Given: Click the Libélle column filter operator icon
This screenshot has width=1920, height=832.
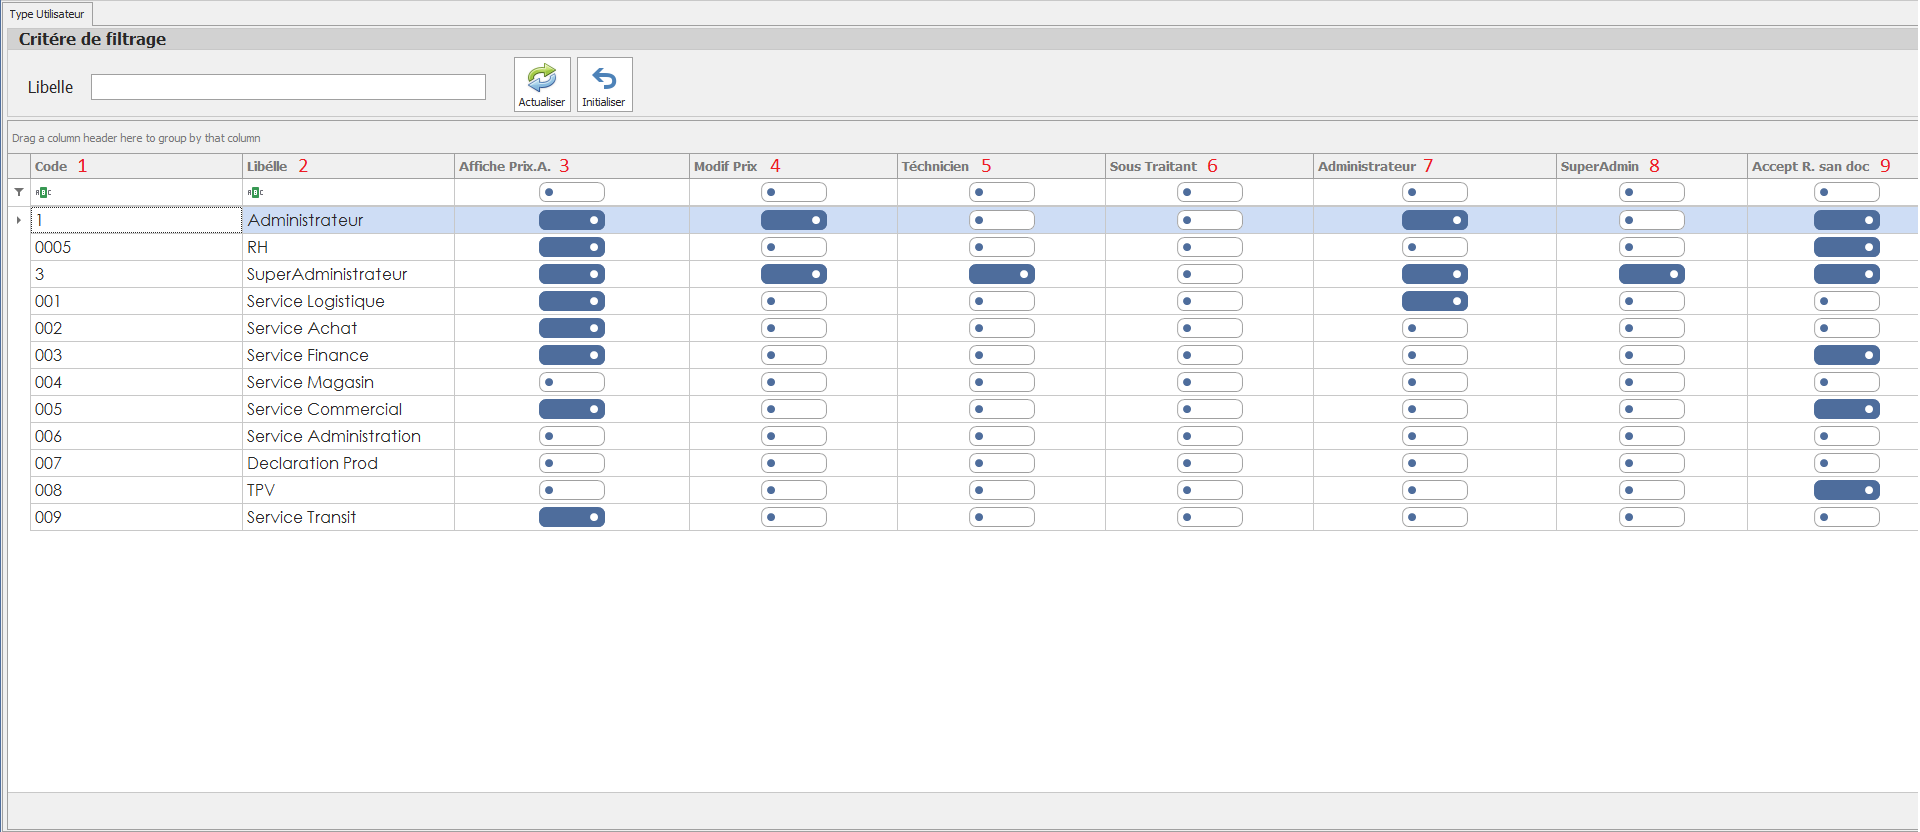Looking at the screenshot, I should (255, 192).
